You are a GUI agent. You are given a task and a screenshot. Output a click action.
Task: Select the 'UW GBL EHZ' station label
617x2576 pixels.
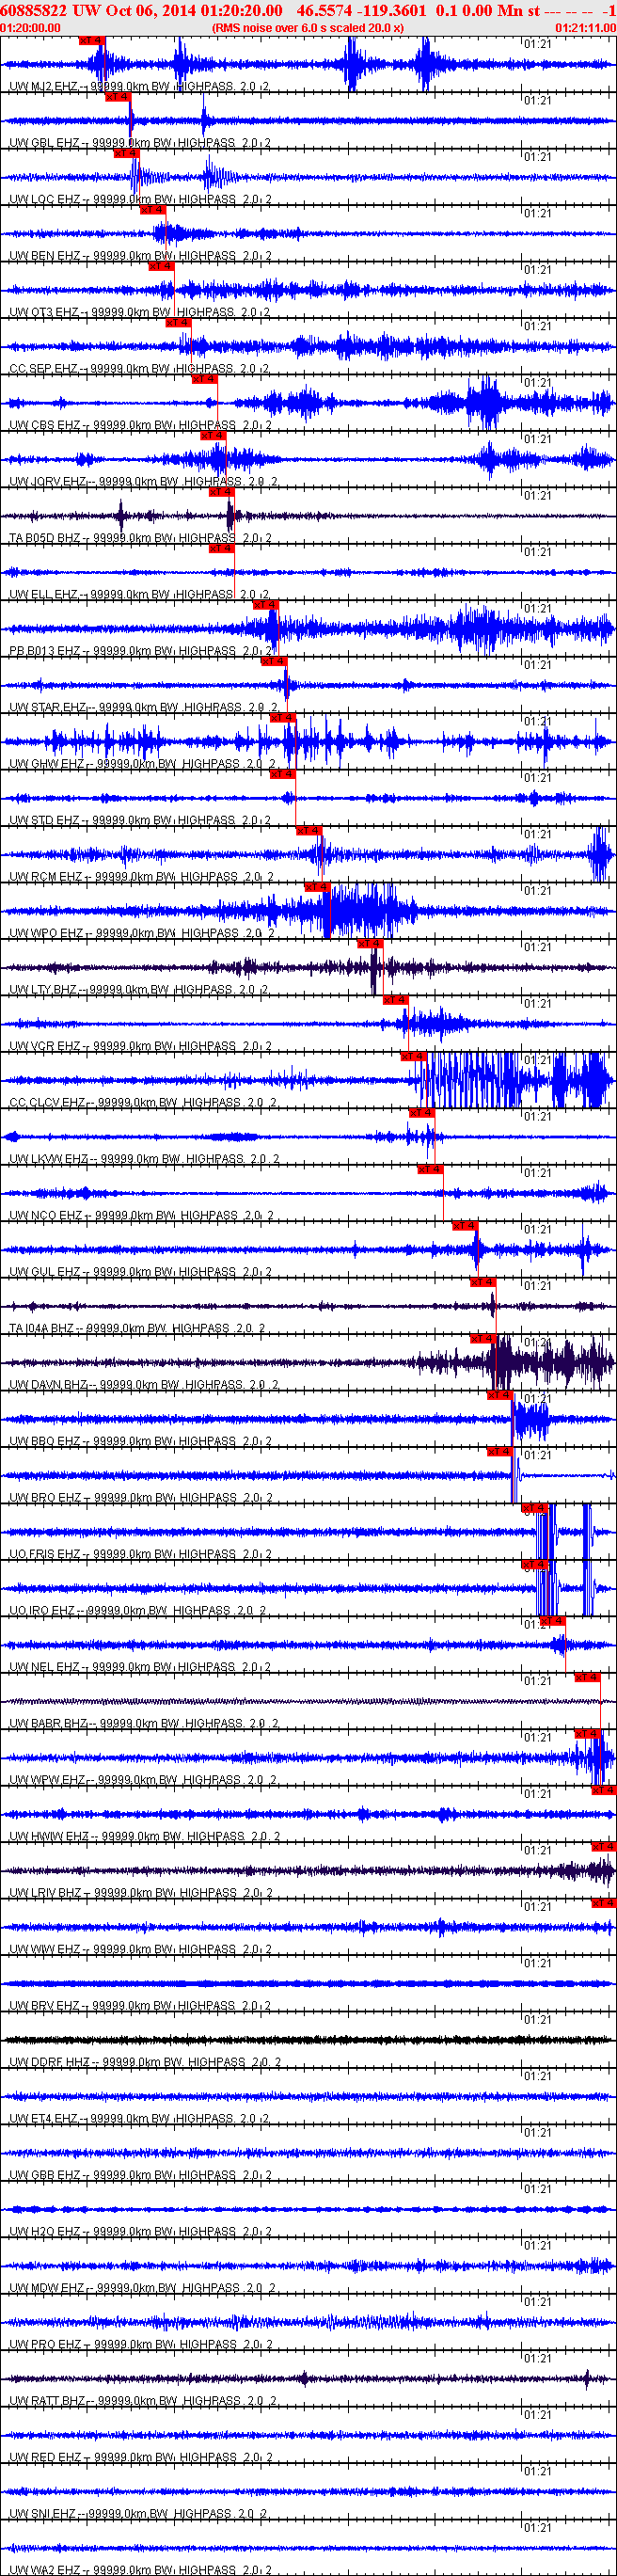click(x=44, y=143)
